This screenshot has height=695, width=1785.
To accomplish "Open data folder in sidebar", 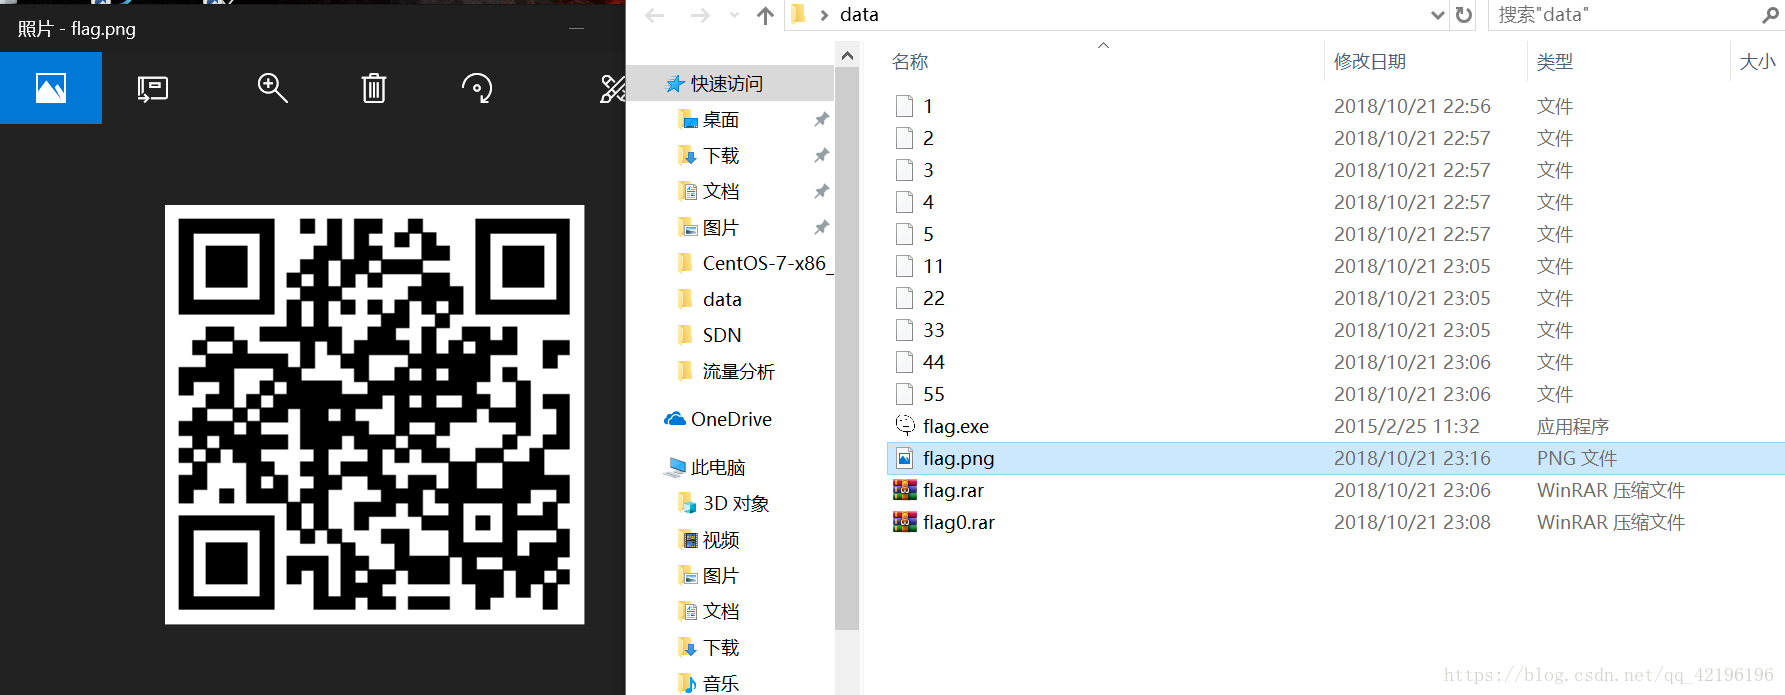I will [722, 300].
